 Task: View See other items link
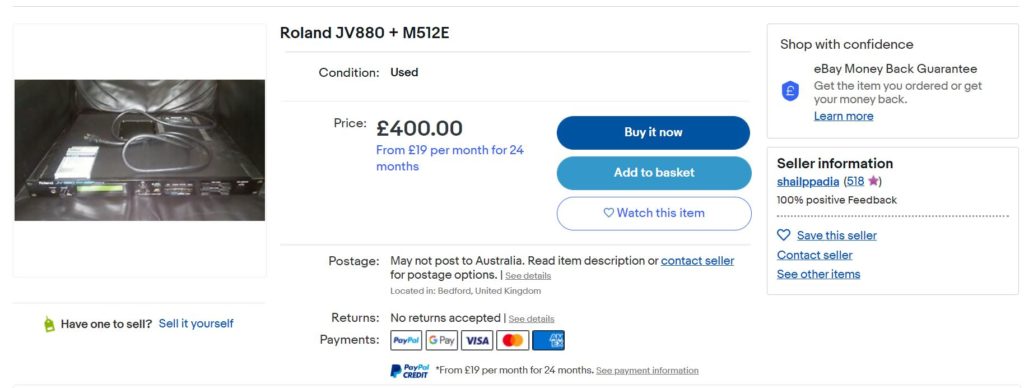tap(818, 274)
